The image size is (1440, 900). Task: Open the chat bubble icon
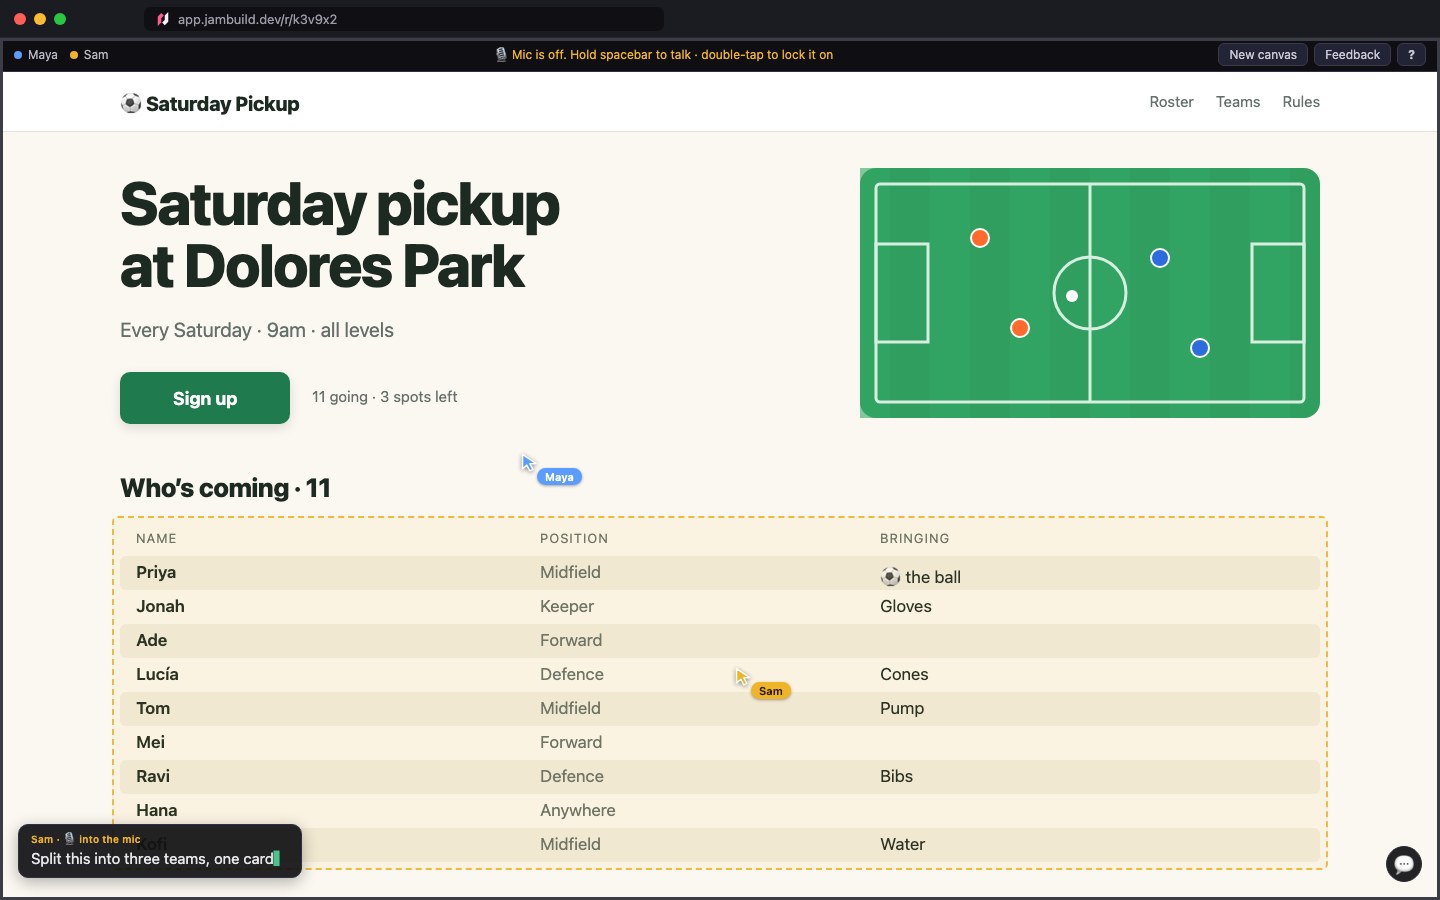click(x=1404, y=864)
